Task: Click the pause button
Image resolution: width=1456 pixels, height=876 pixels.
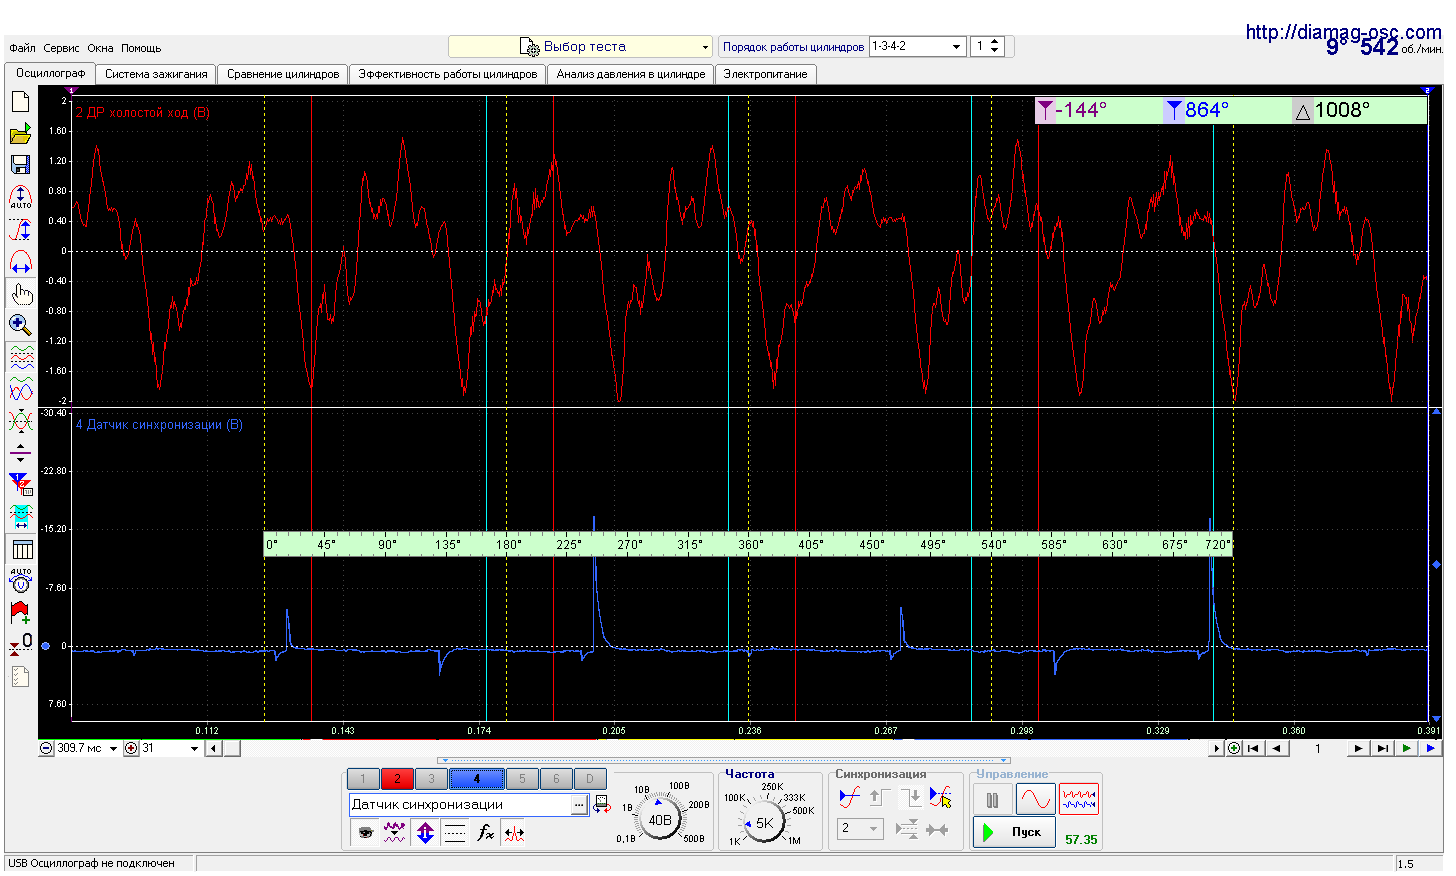Action: coord(992,800)
